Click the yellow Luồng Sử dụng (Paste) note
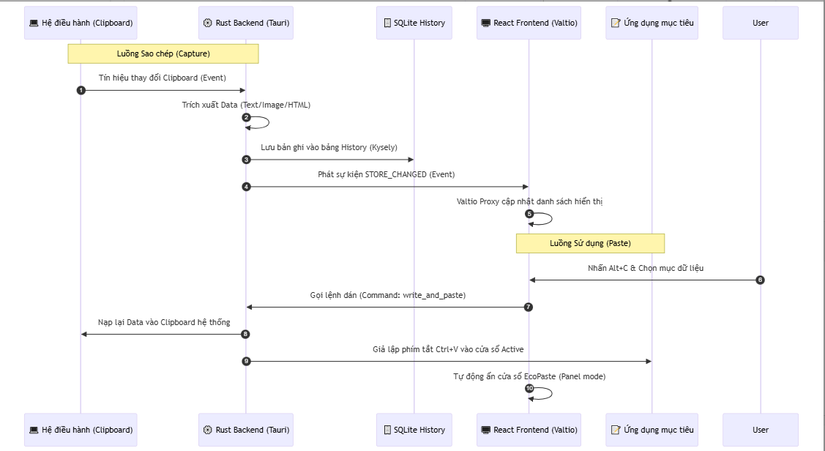Image resolution: width=825 pixels, height=451 pixels. click(590, 243)
